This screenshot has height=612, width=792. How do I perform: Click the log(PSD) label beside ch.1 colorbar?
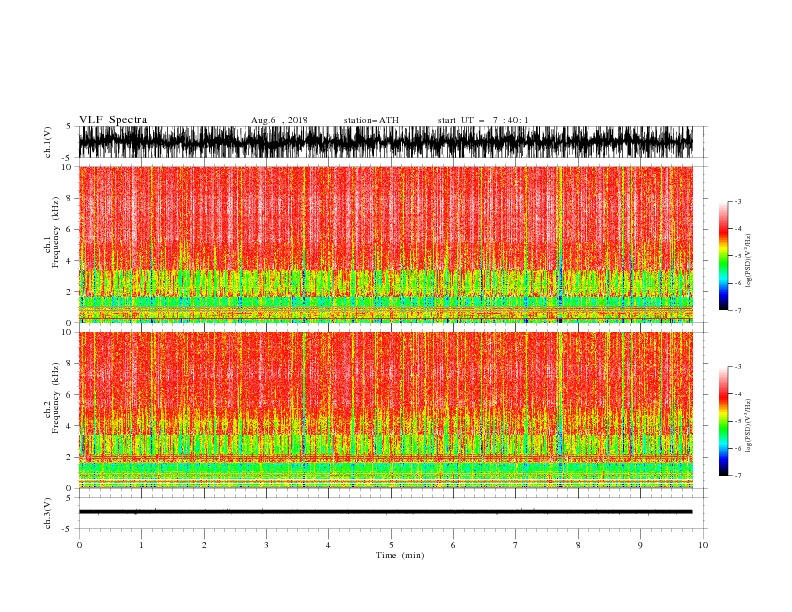pyautogui.click(x=748, y=261)
